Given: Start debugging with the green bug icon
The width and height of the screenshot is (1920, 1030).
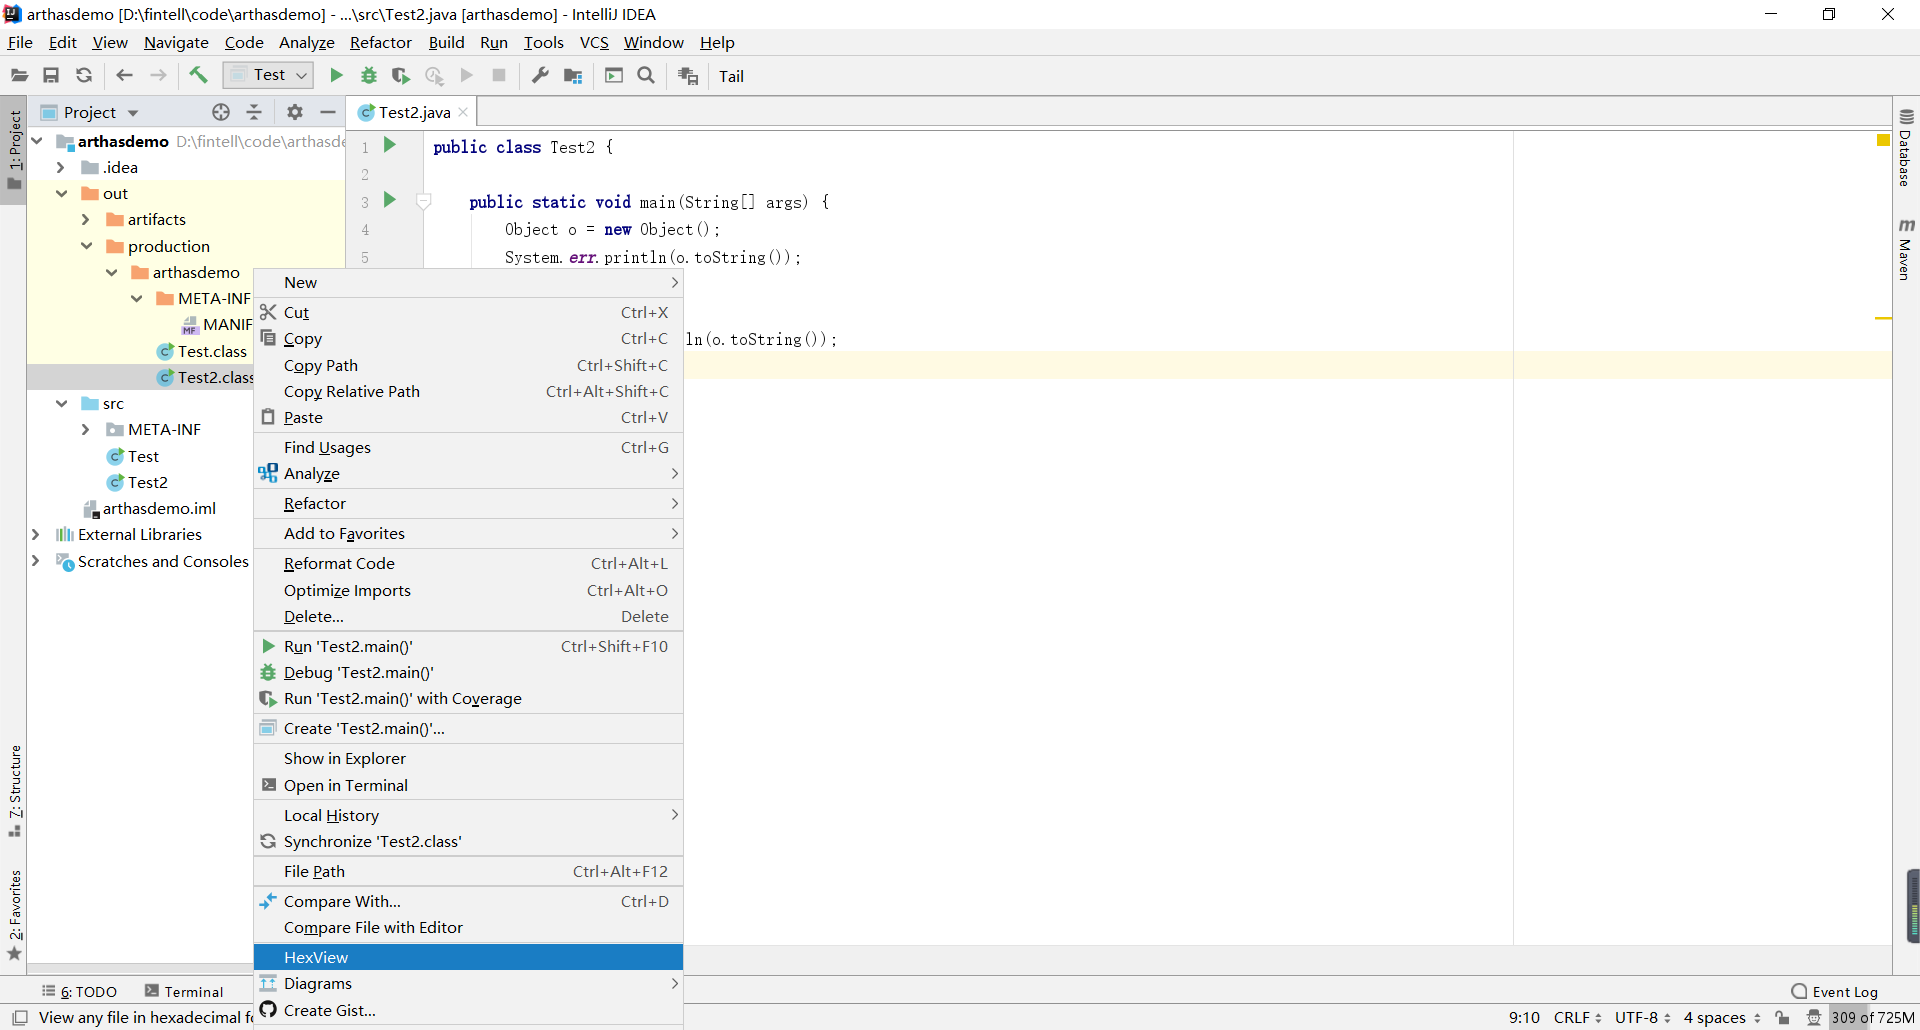Looking at the screenshot, I should coord(367,75).
